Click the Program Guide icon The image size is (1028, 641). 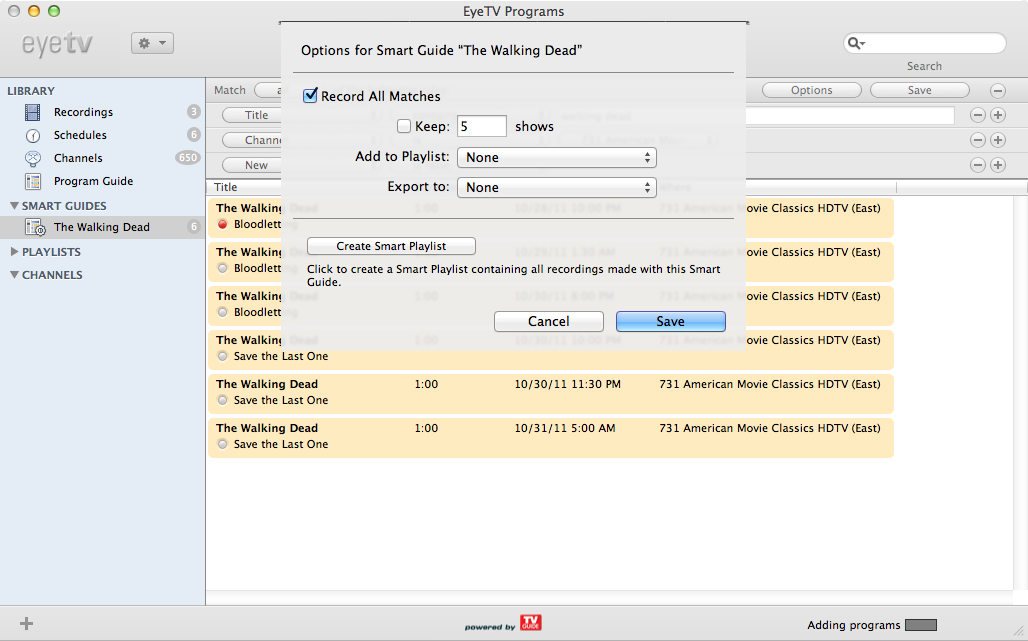33,181
